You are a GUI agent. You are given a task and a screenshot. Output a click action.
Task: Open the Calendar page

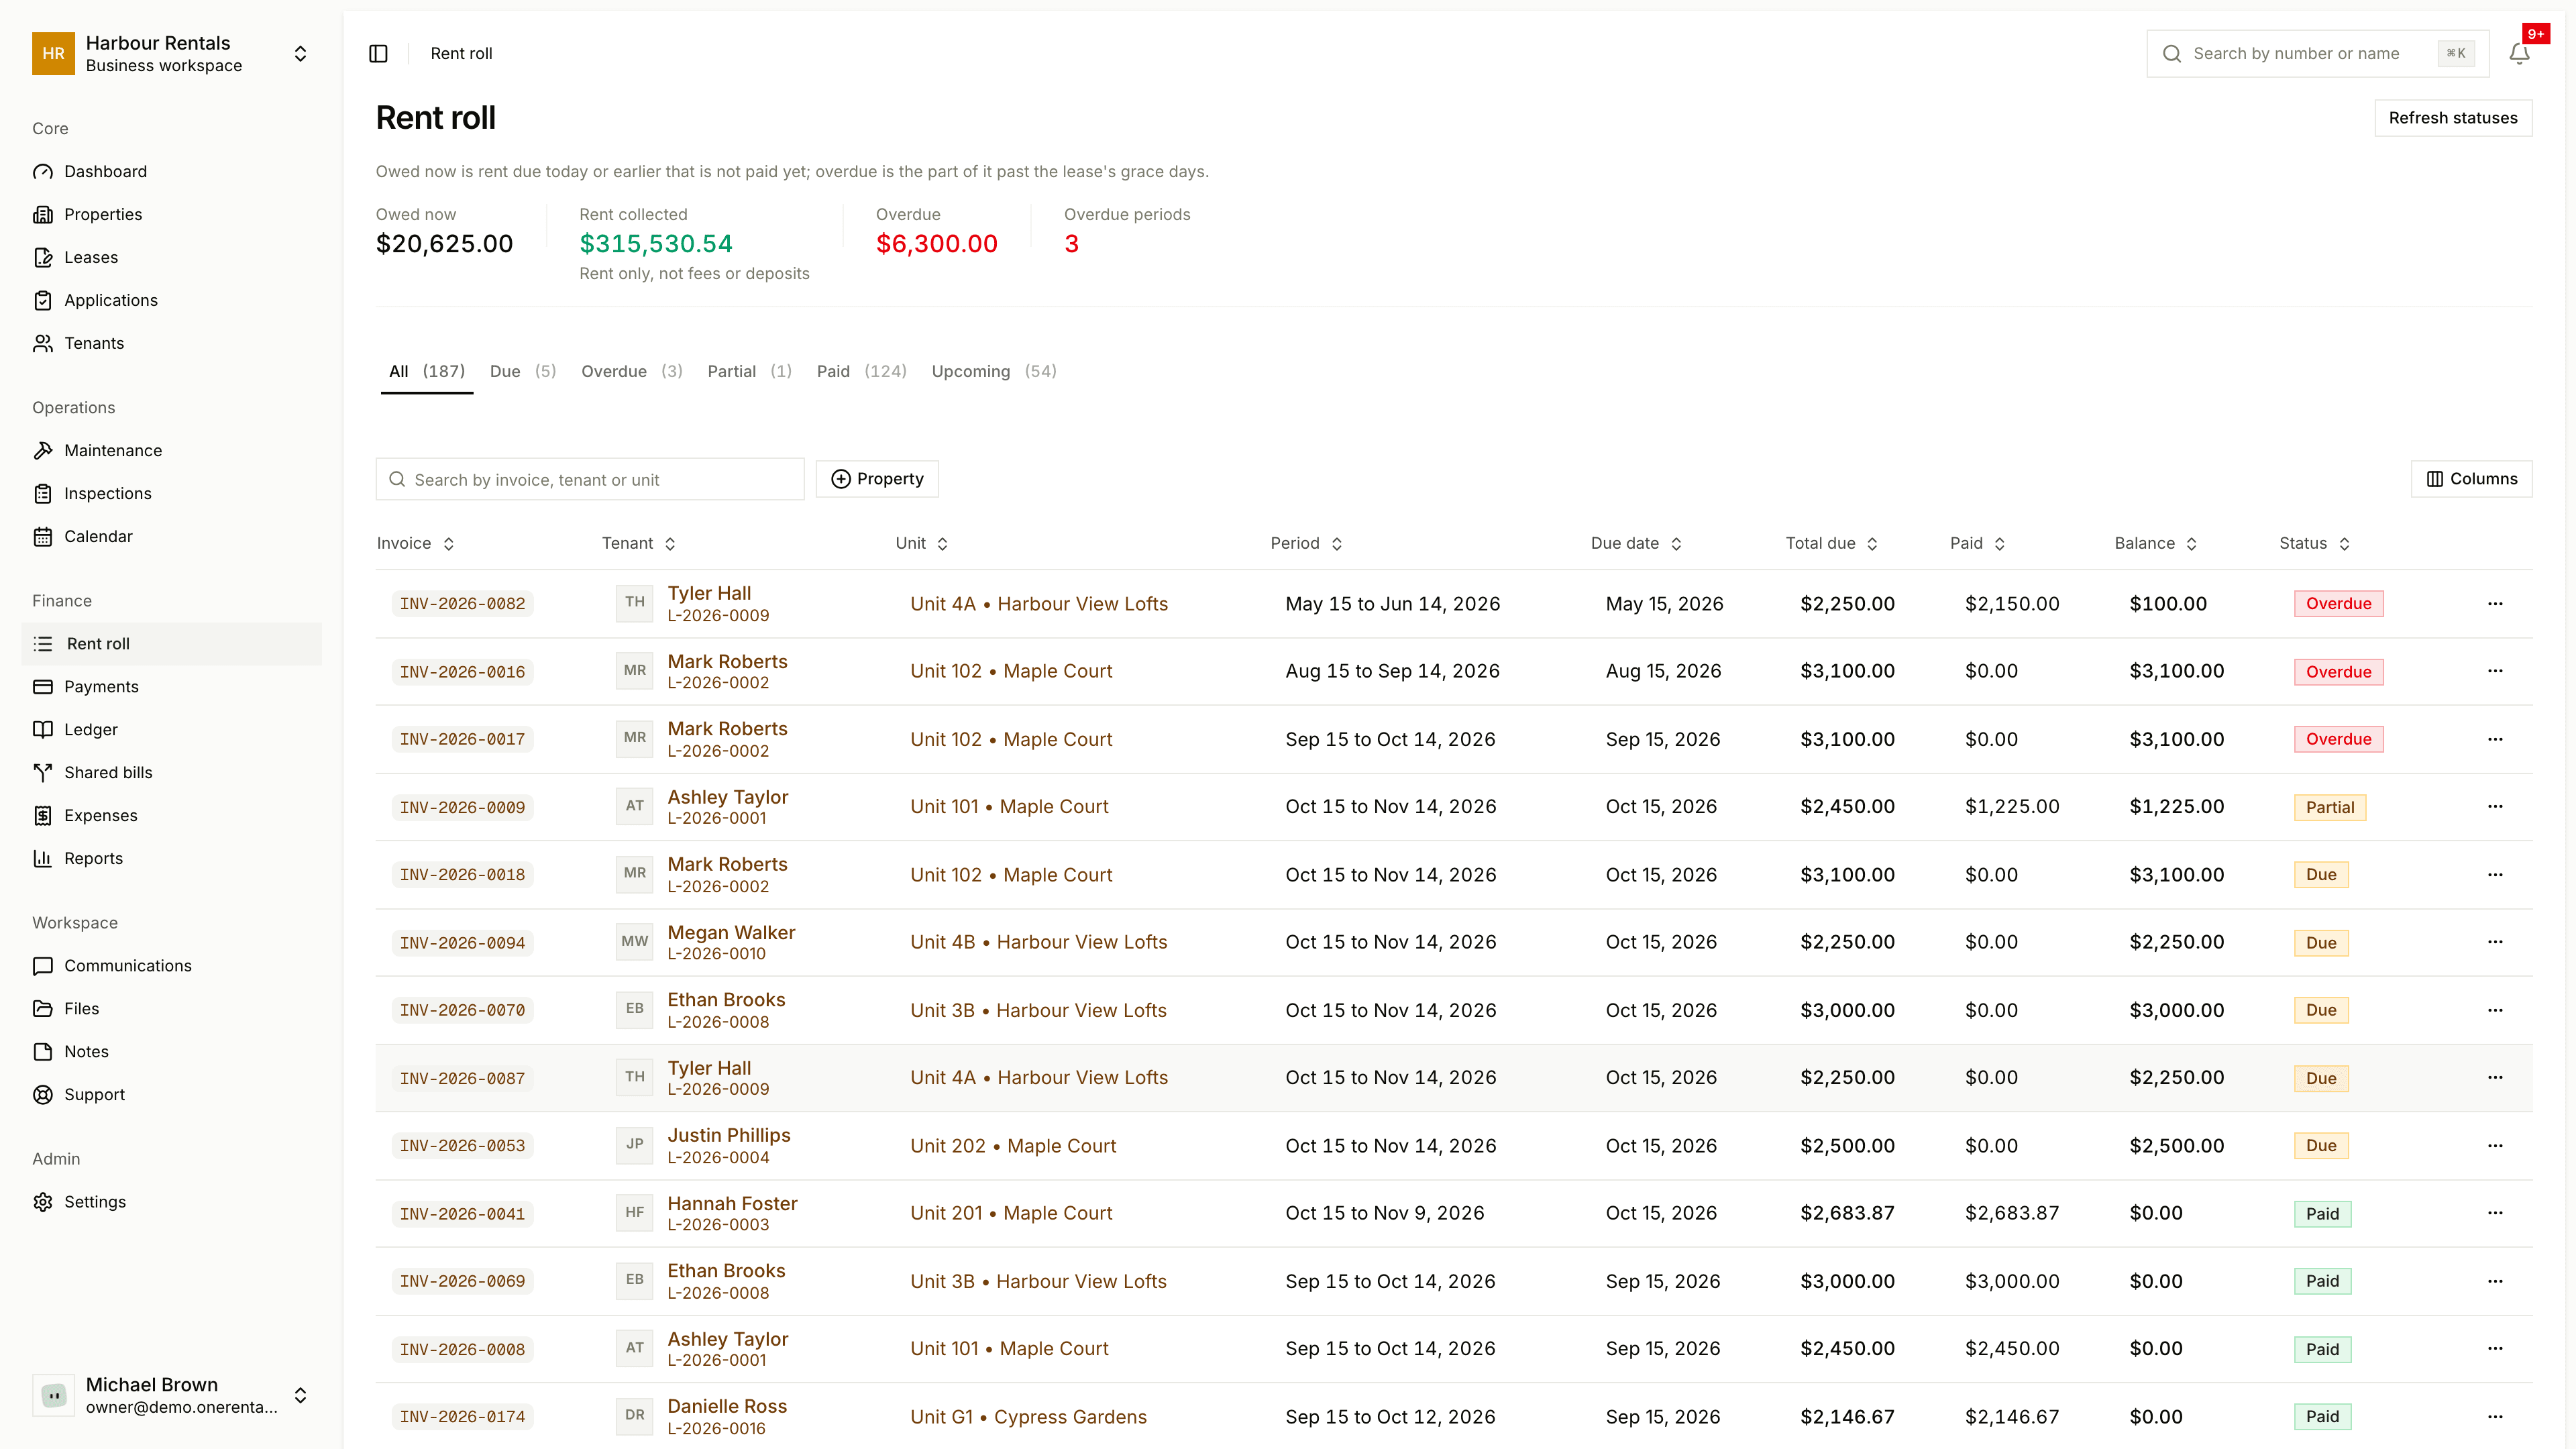pyautogui.click(x=172, y=537)
